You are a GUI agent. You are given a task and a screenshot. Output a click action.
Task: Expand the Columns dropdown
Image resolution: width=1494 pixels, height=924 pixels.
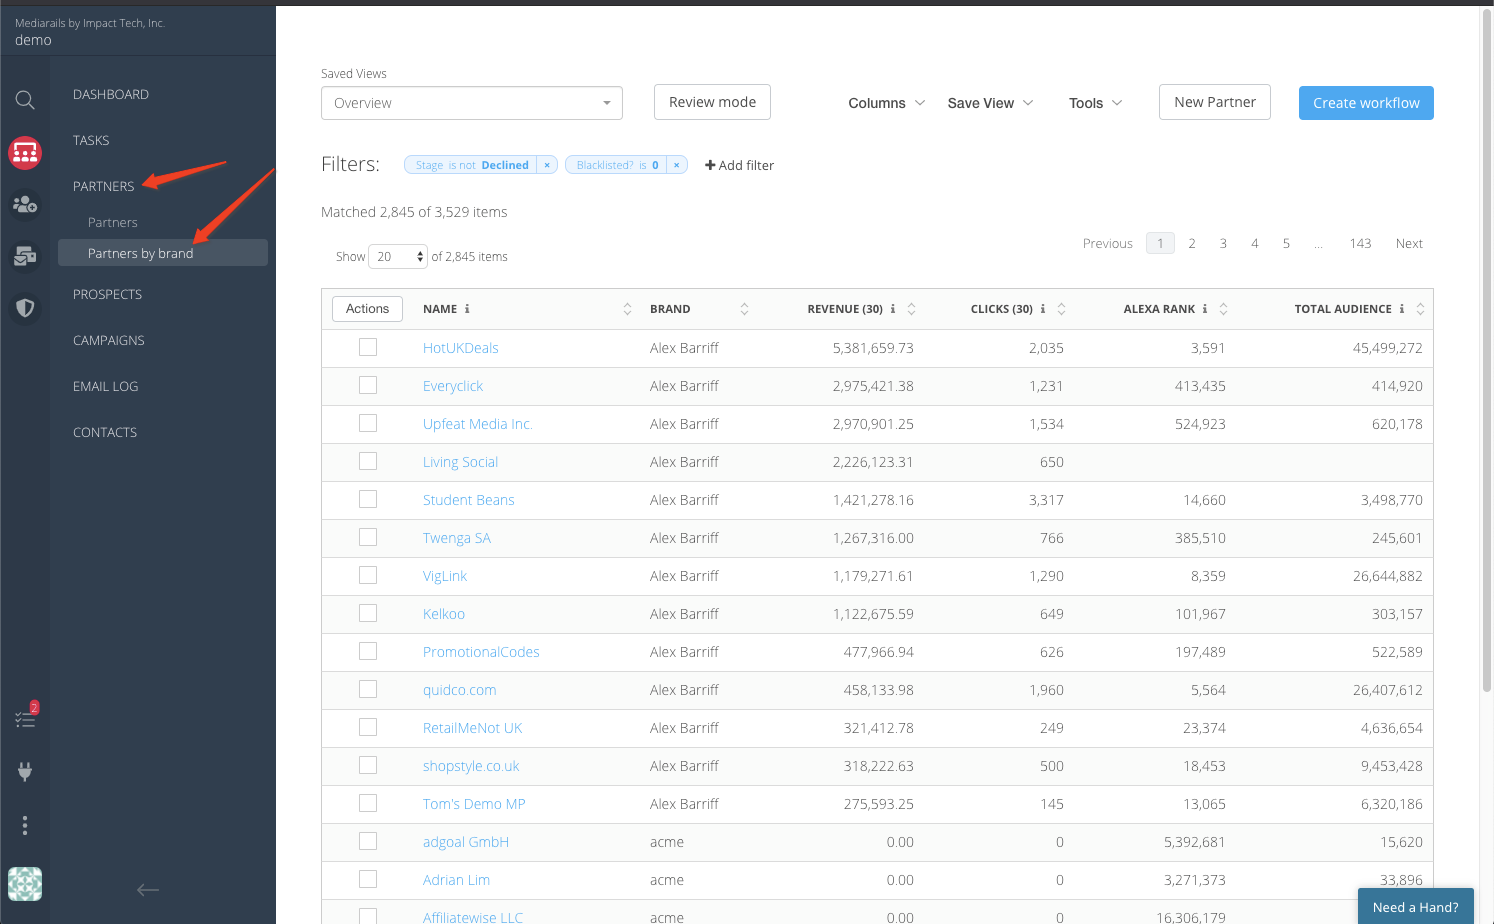click(886, 103)
